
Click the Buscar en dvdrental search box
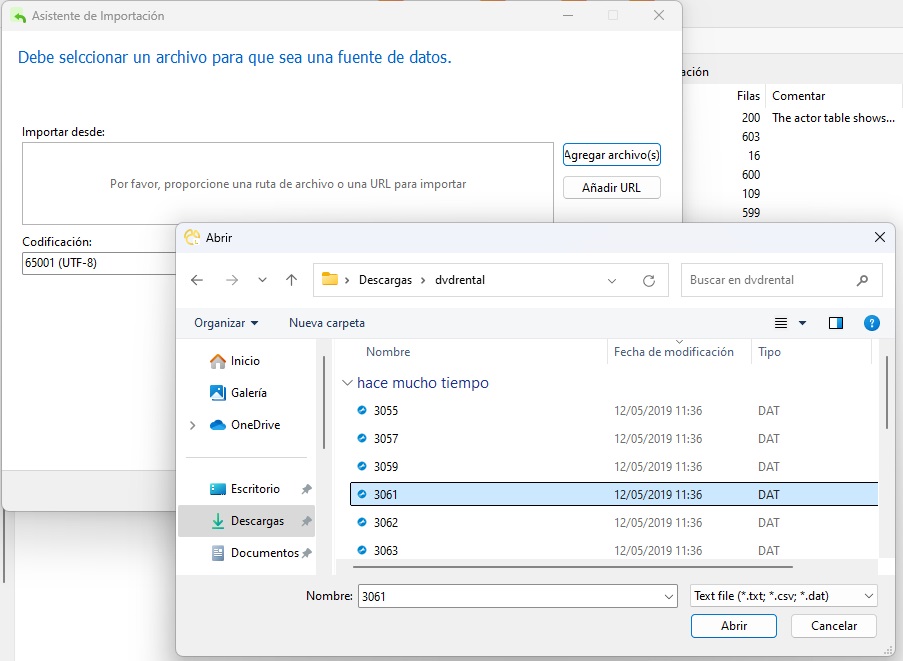coord(781,280)
